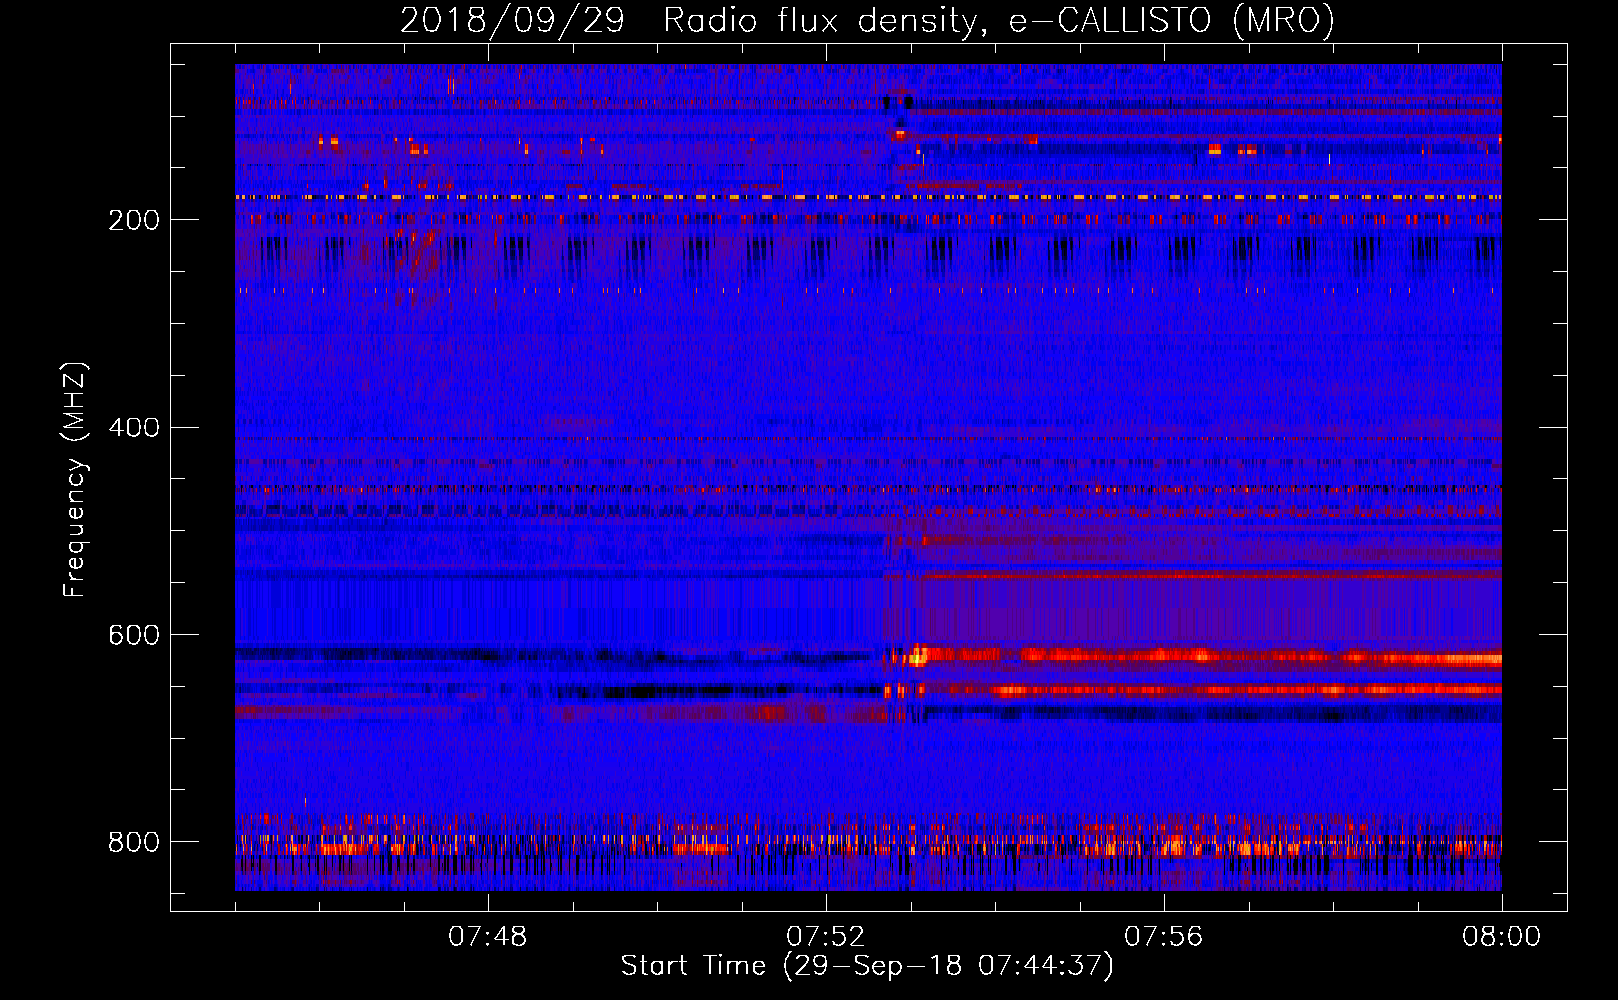
Task: Click the 07:52 time tick label
Action: coord(825,937)
